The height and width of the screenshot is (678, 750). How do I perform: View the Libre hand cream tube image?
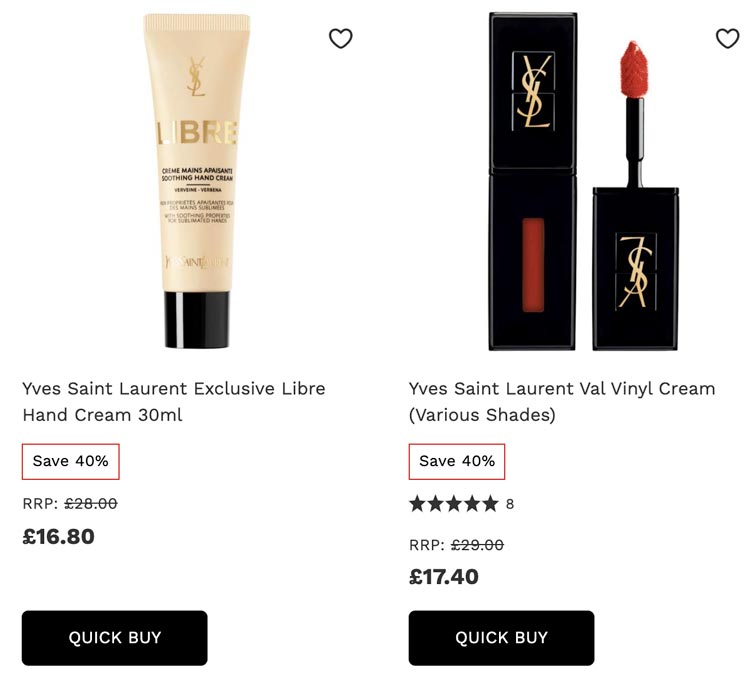[x=197, y=181]
